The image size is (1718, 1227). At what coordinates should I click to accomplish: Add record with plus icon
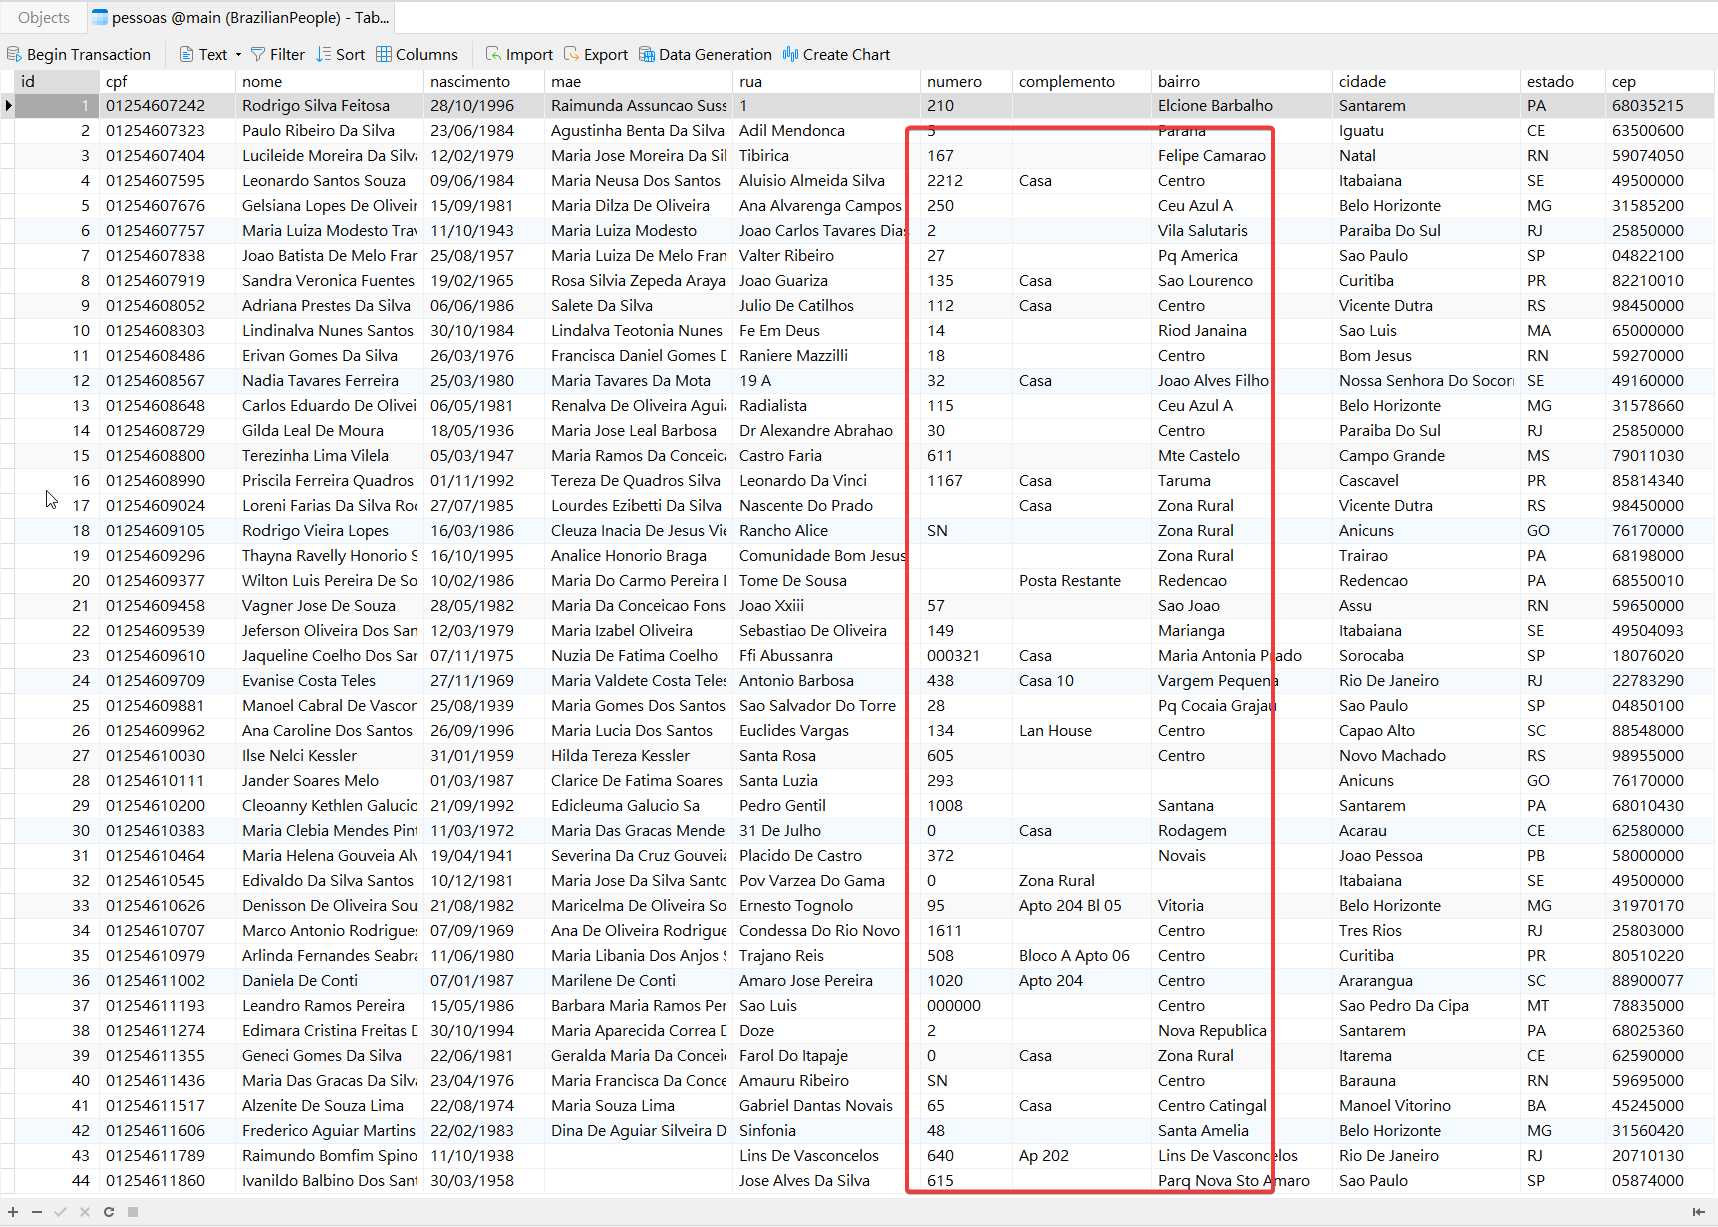[13, 1212]
